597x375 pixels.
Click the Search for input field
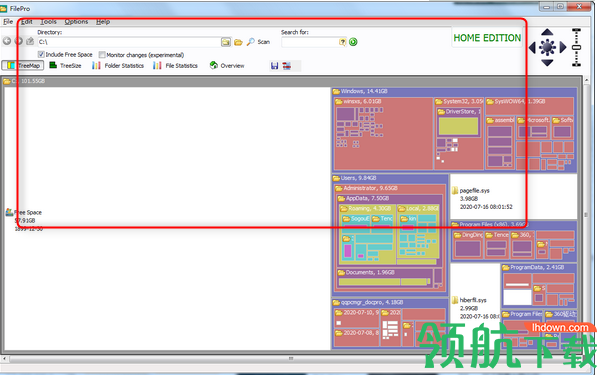tap(310, 42)
